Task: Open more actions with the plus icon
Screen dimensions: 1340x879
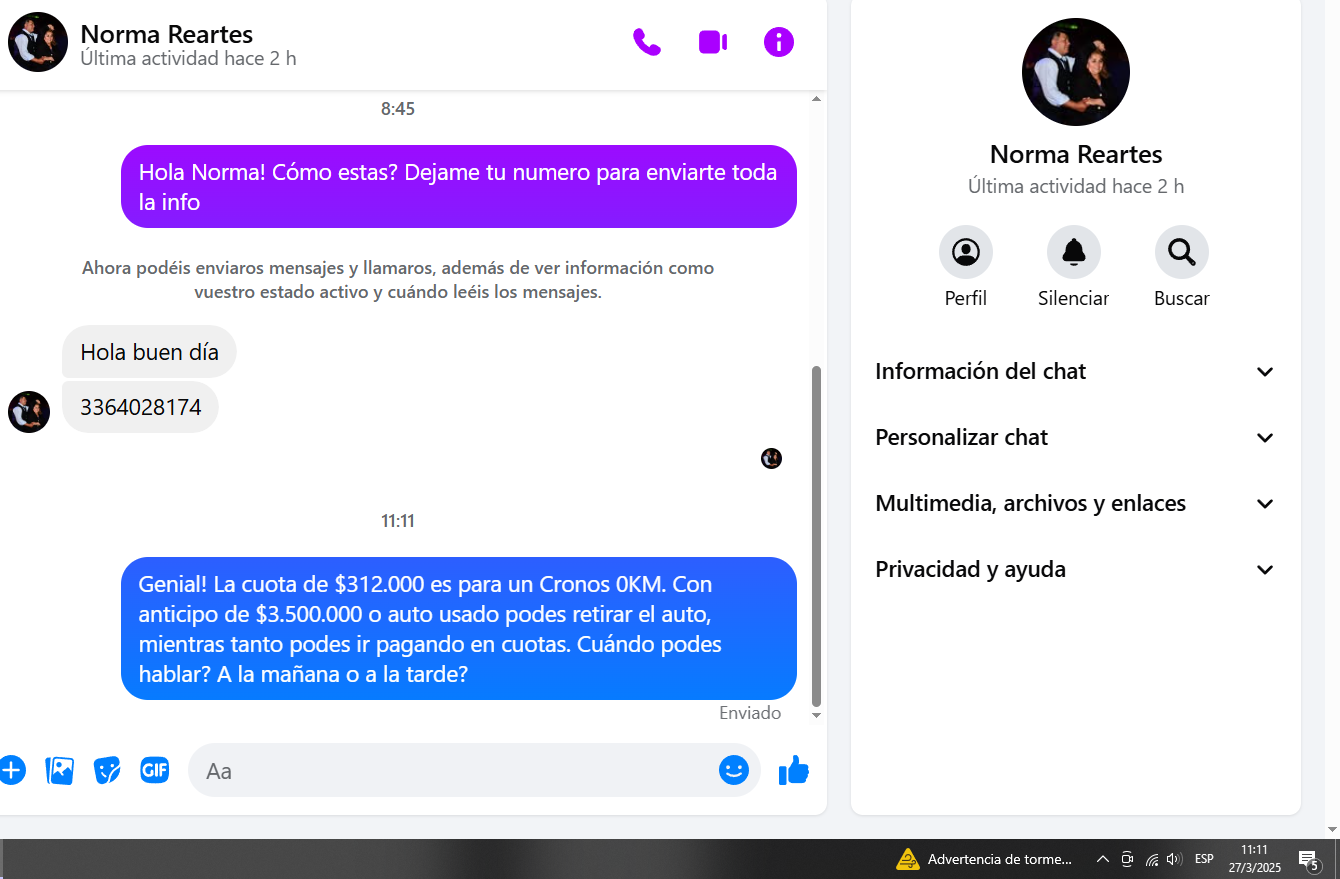Action: coord(11,770)
